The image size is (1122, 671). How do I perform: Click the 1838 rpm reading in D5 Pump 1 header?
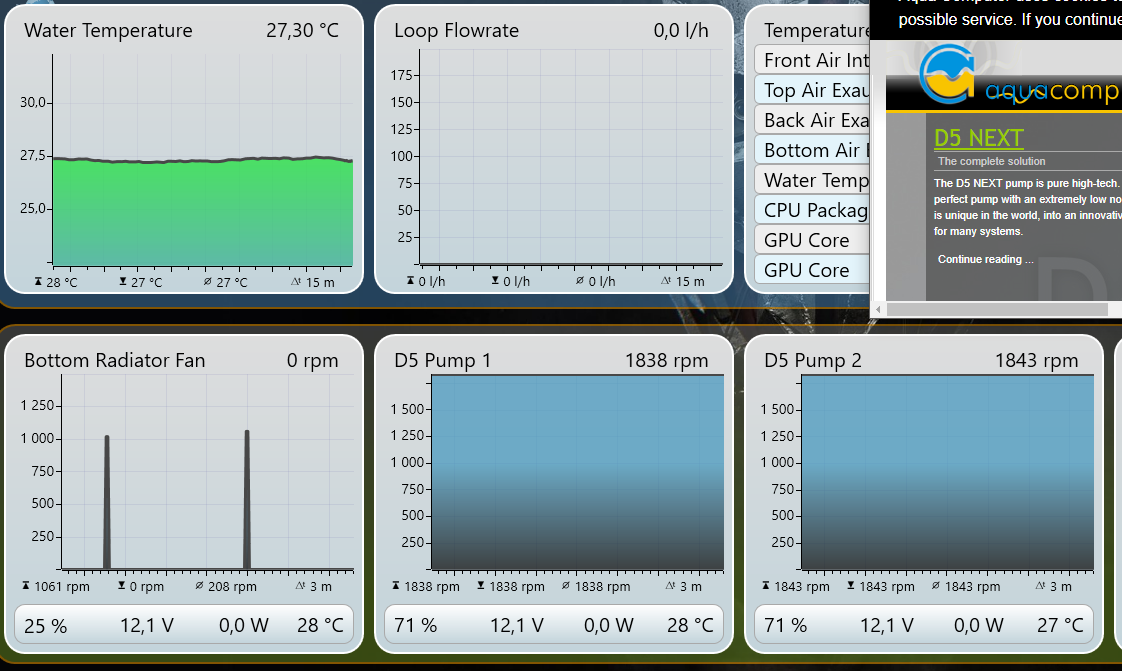tap(666, 361)
